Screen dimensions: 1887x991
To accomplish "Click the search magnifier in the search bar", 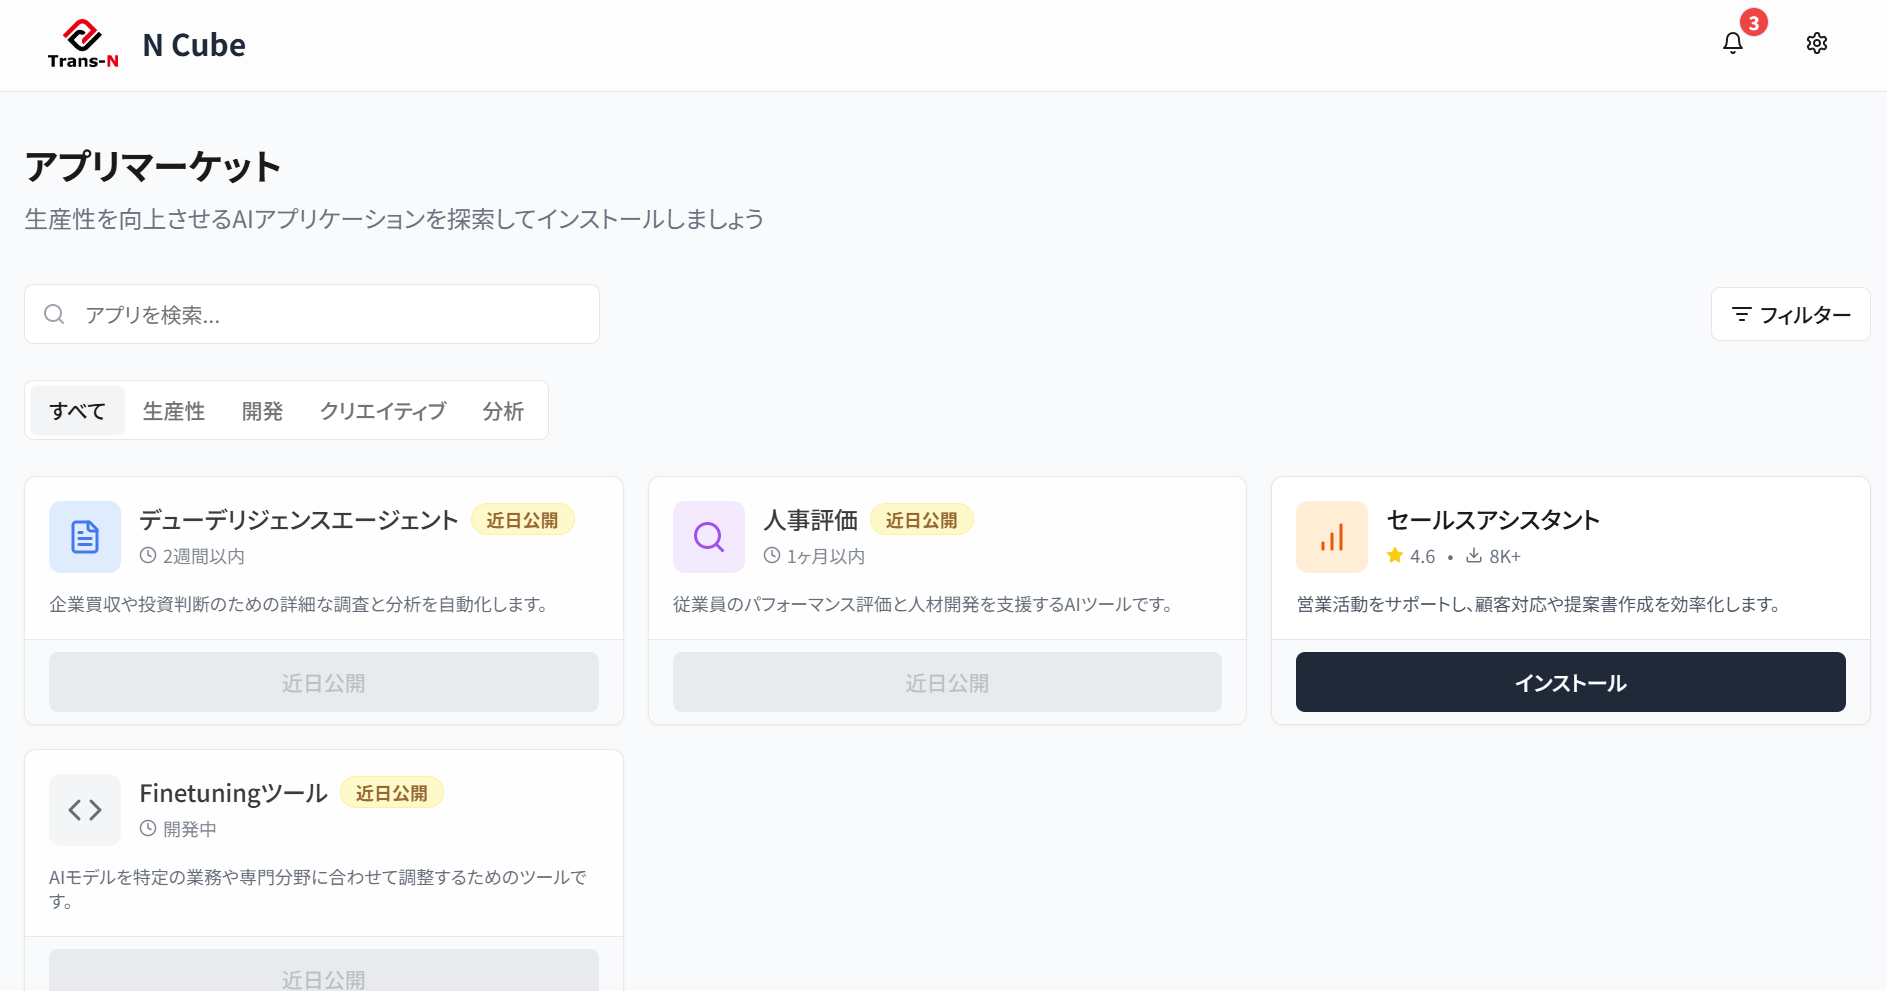I will click(x=54, y=313).
